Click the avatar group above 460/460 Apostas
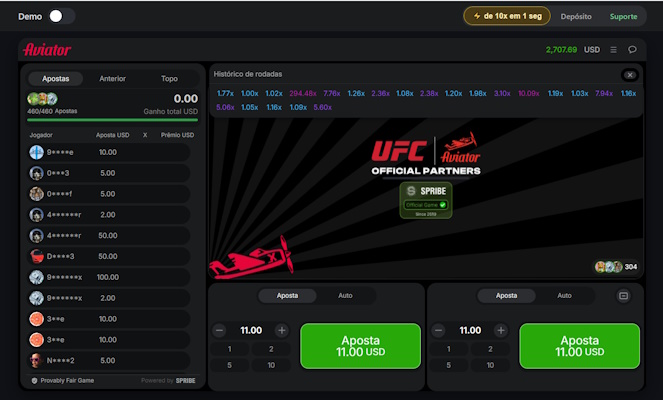The width and height of the screenshot is (663, 400). 42,99
